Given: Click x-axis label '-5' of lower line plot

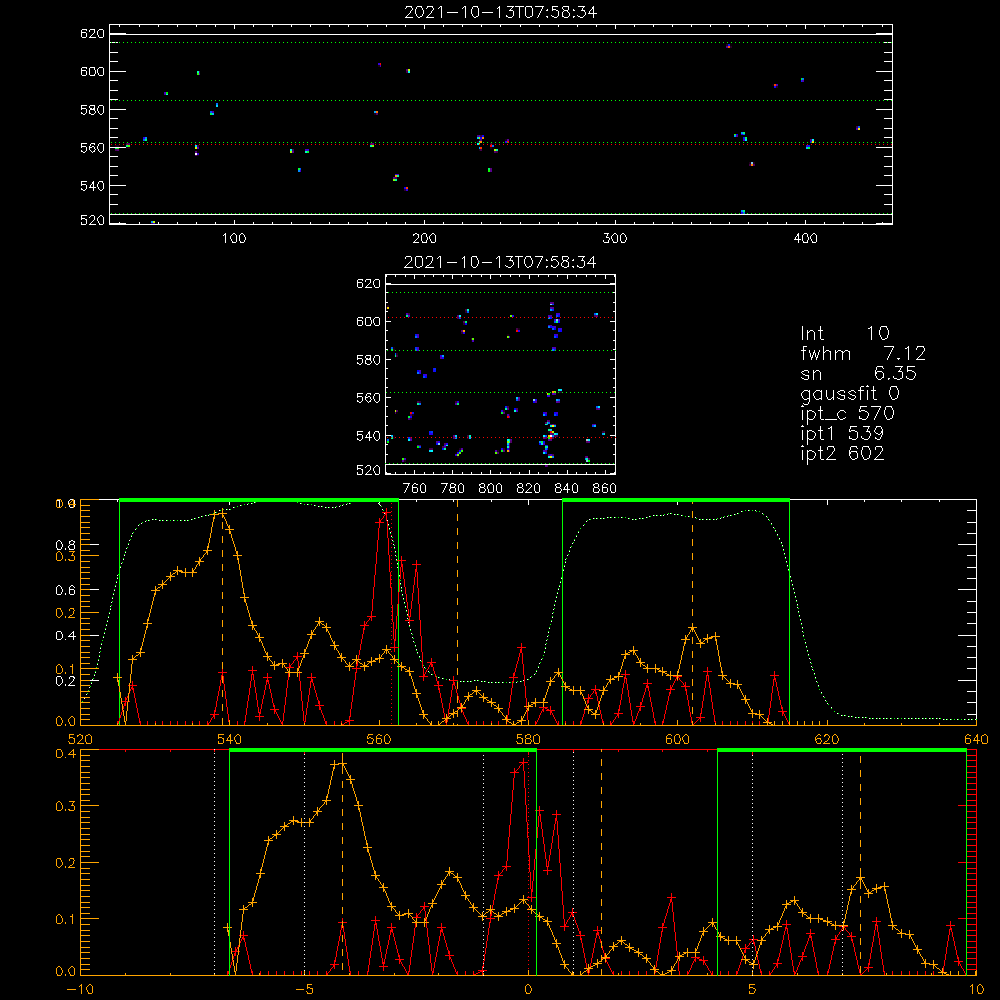Looking at the screenshot, I should 304,990.
